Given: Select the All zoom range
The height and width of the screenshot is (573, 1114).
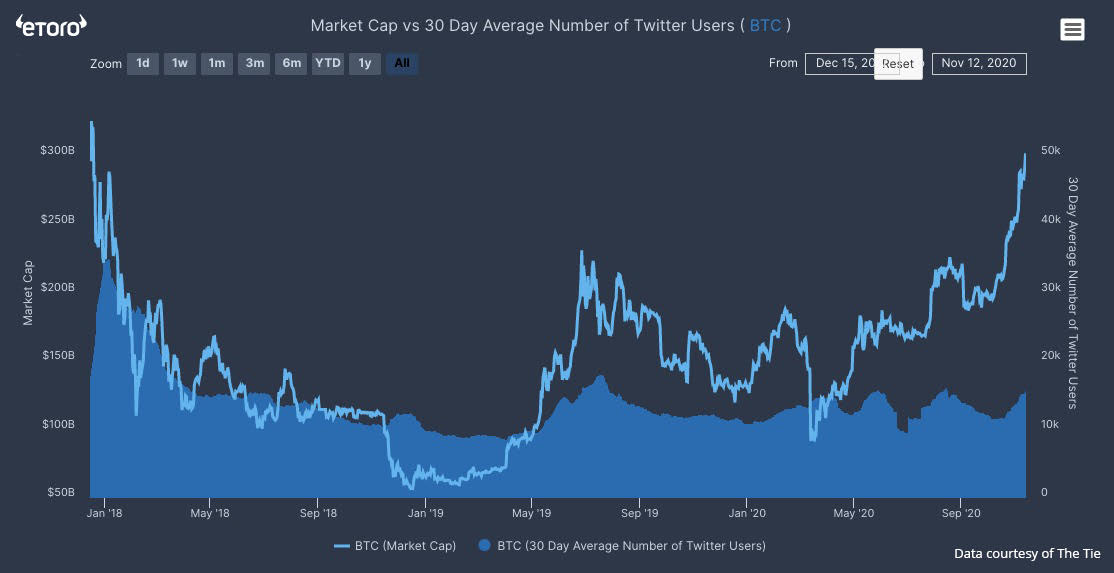Looking at the screenshot, I should point(402,64).
